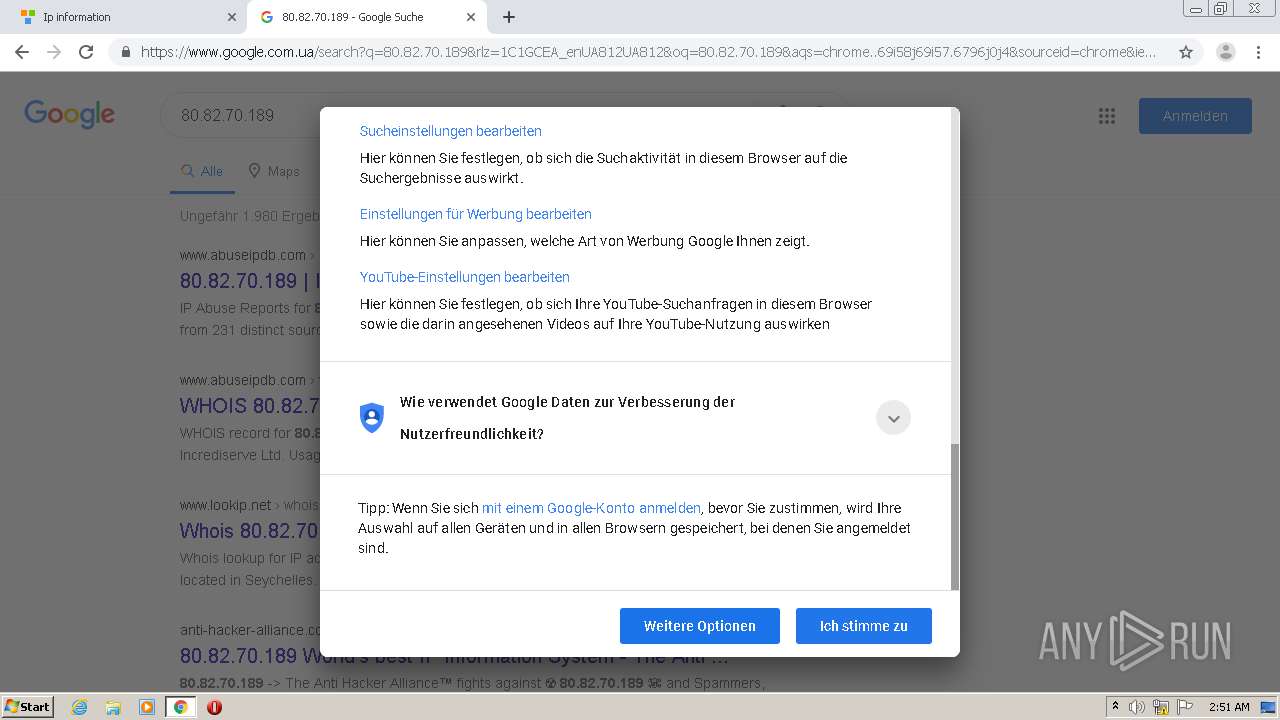
Task: Open the Google apps grid icon
Action: [x=1106, y=116]
